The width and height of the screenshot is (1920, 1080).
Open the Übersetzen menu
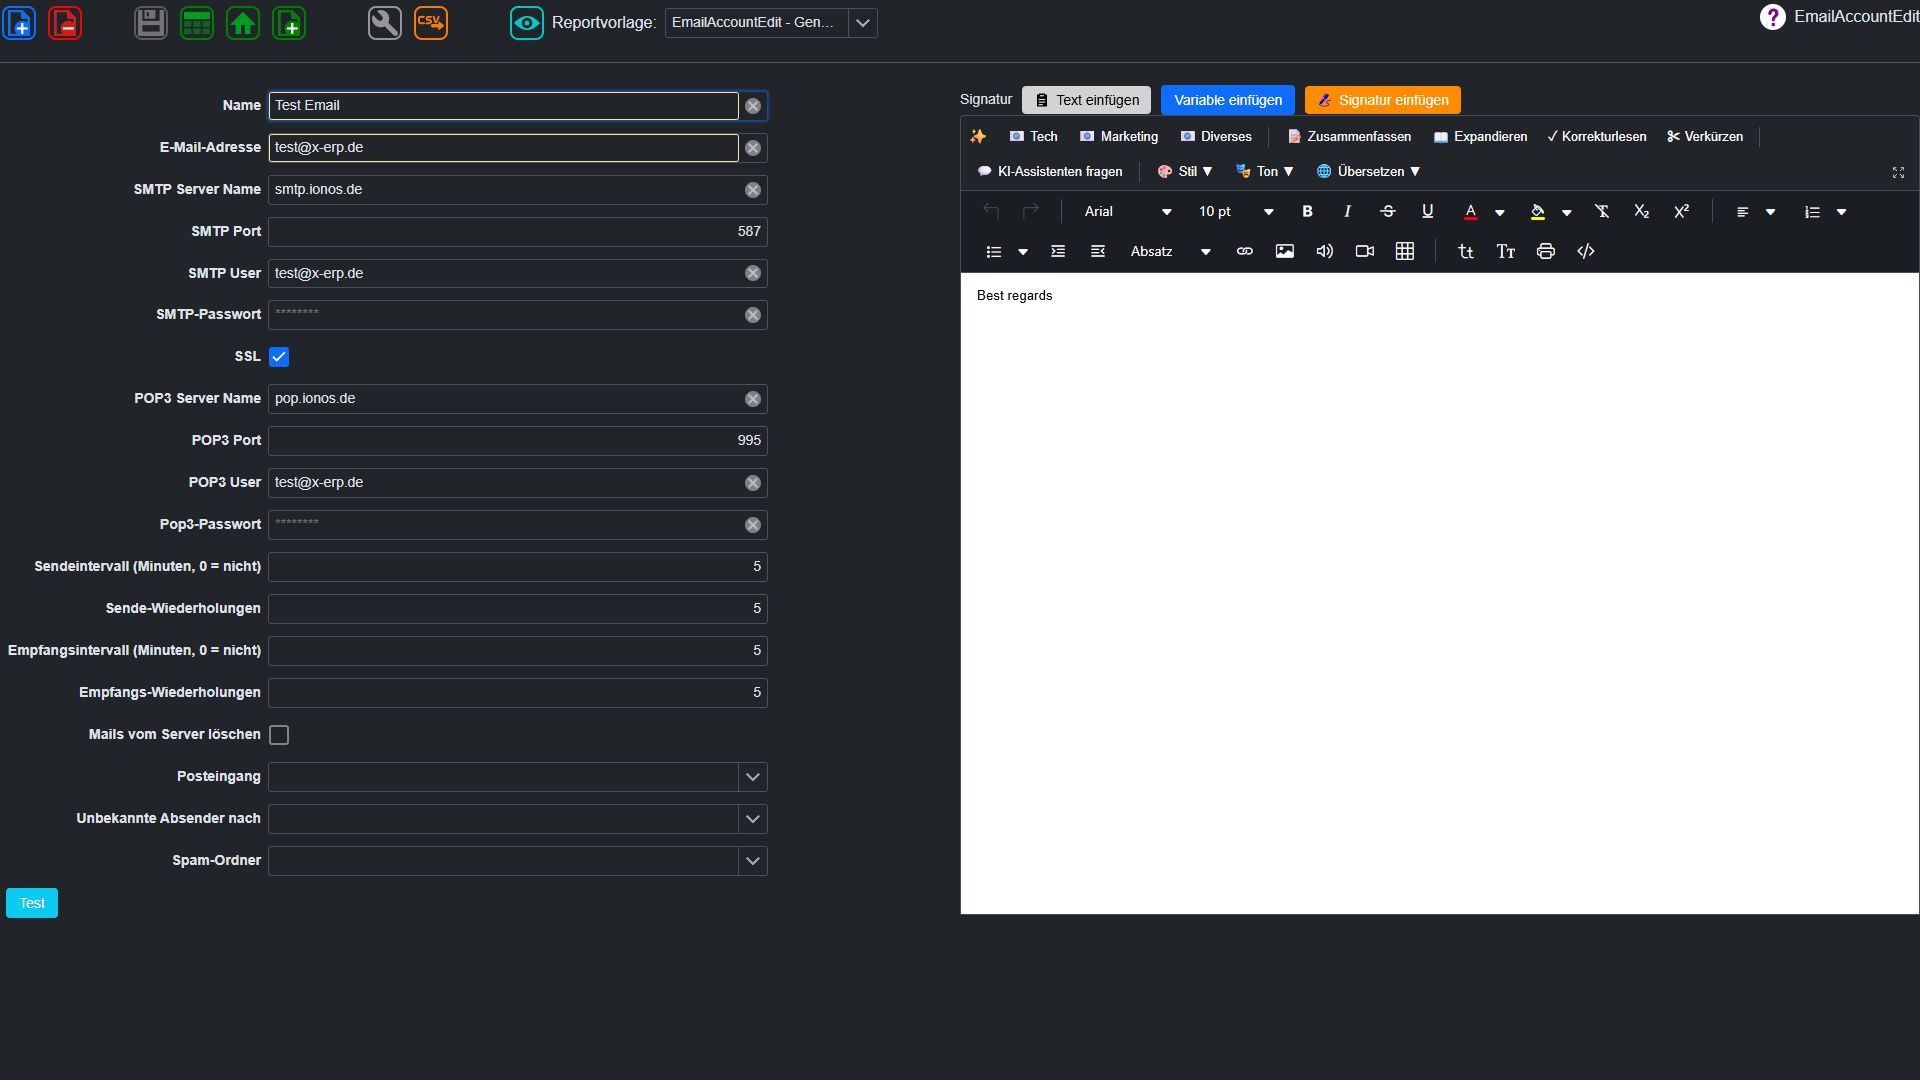[1369, 172]
